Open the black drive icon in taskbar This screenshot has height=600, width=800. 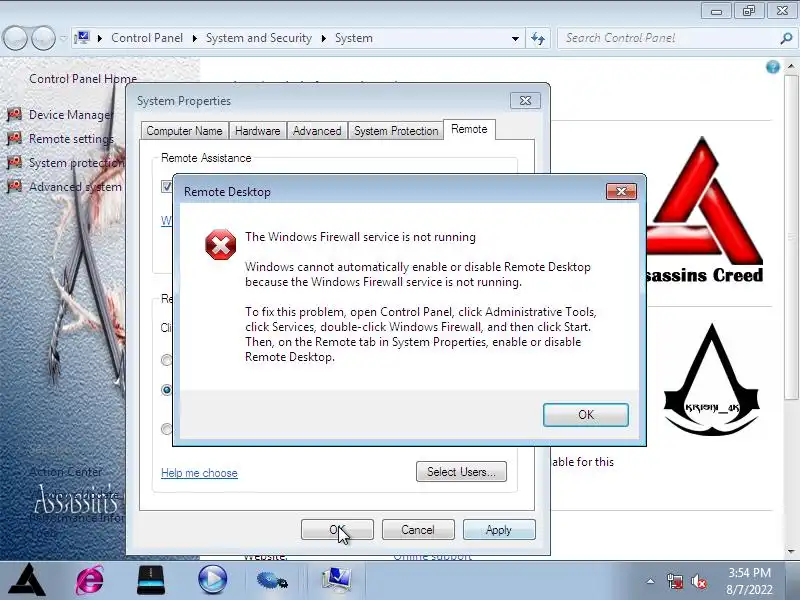point(151,580)
